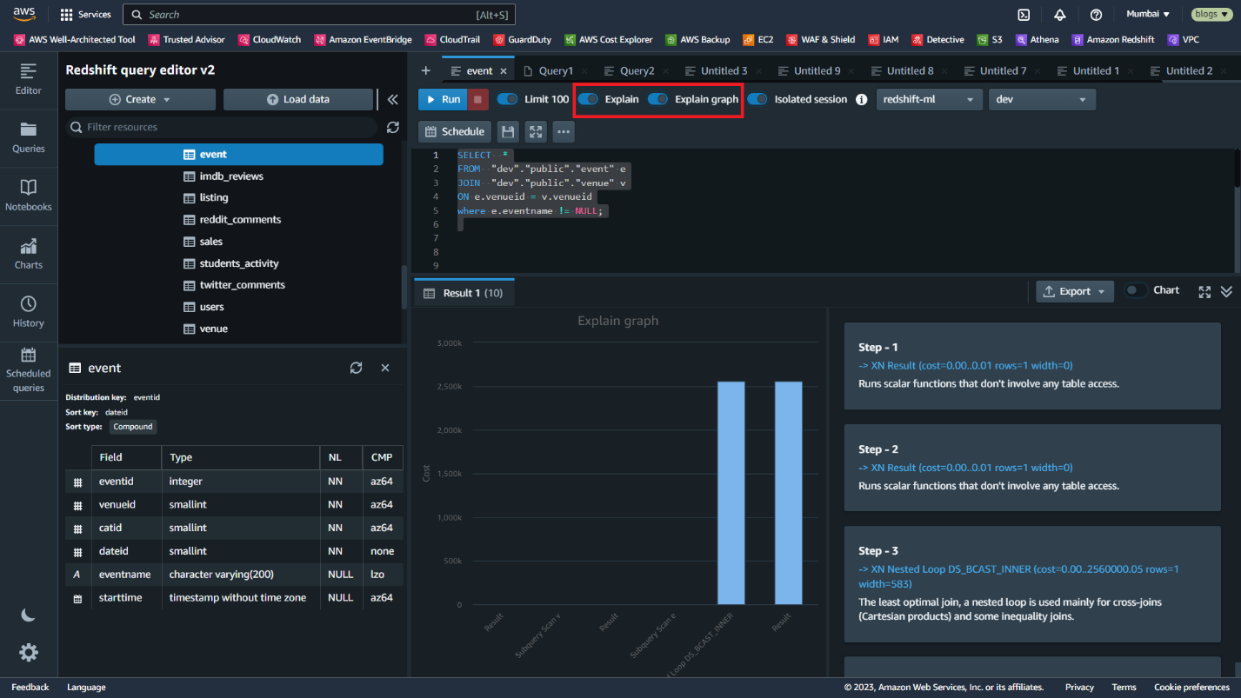
Task: Close the event table details panel
Action: click(385, 368)
